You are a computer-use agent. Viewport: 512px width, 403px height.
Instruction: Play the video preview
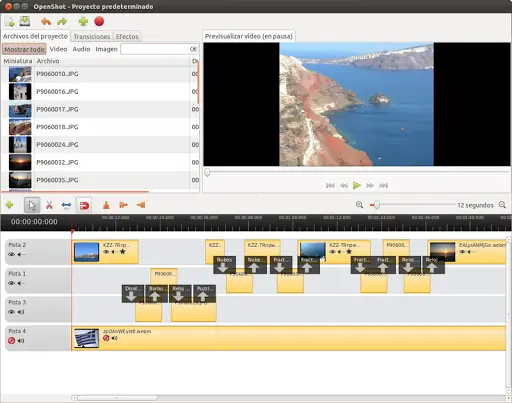click(357, 185)
